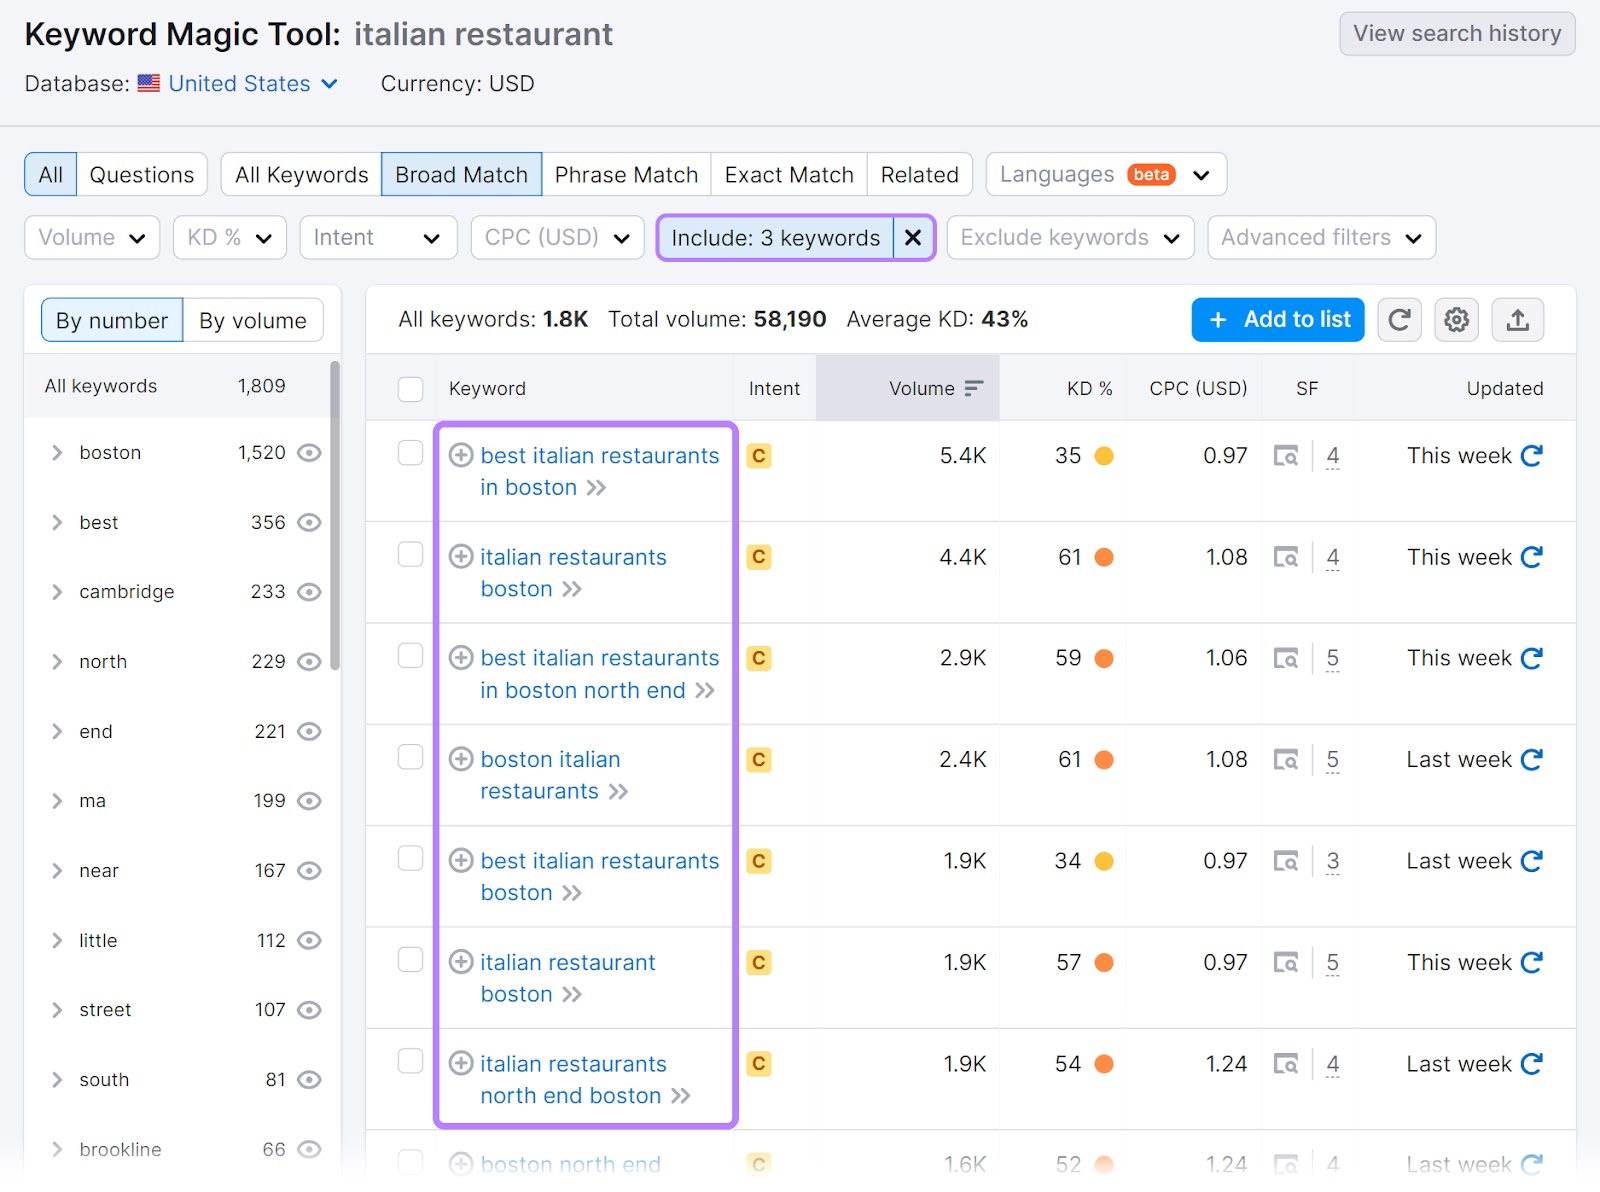Refresh the keyword results table

(1399, 320)
